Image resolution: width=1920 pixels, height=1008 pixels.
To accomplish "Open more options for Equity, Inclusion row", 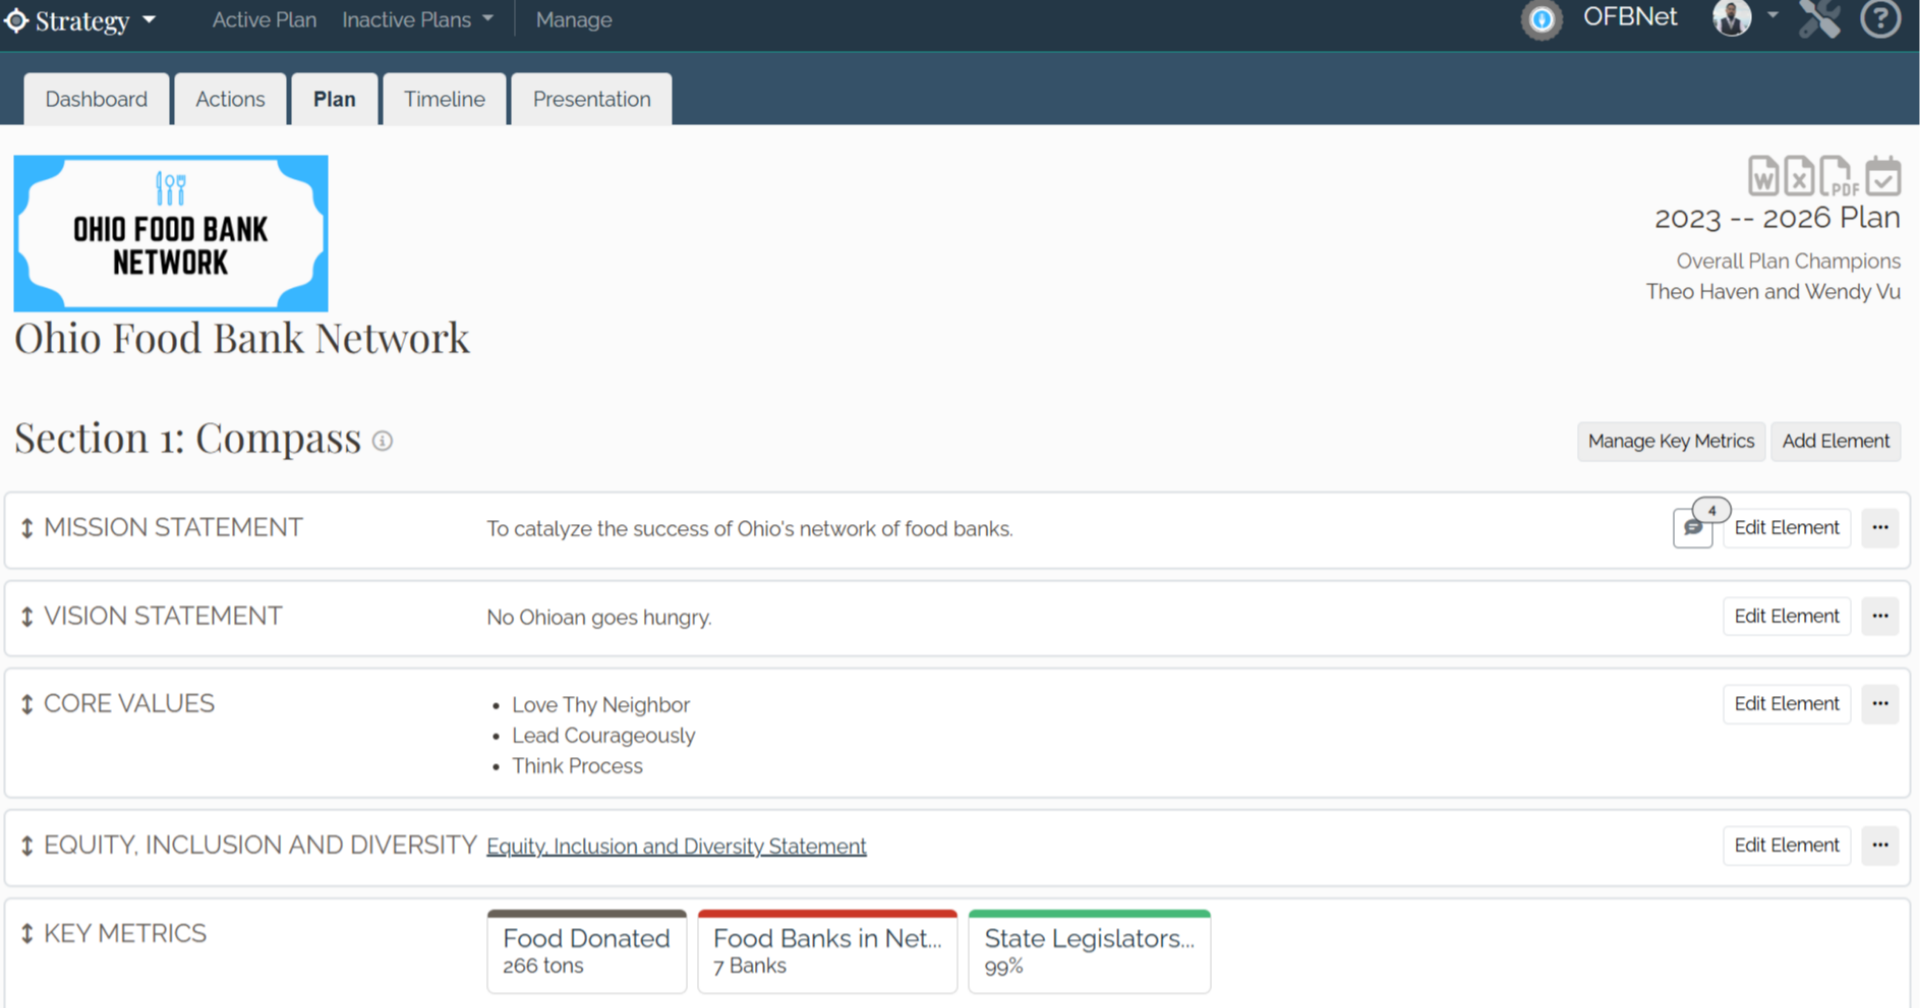I will coord(1880,845).
